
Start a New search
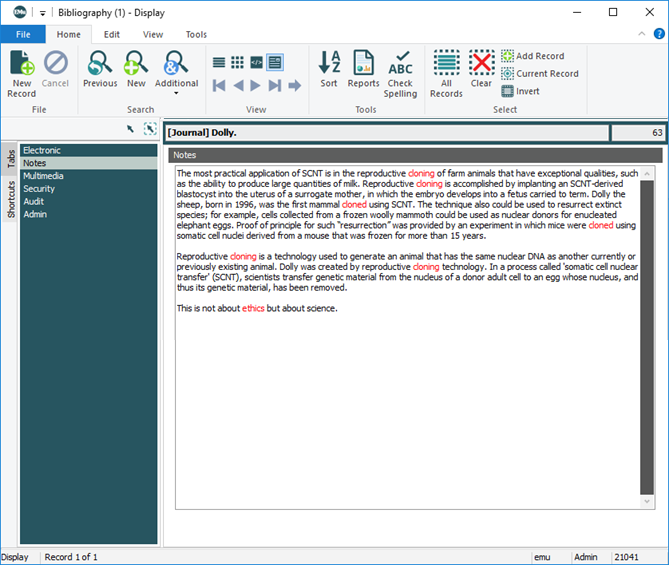pyautogui.click(x=136, y=72)
